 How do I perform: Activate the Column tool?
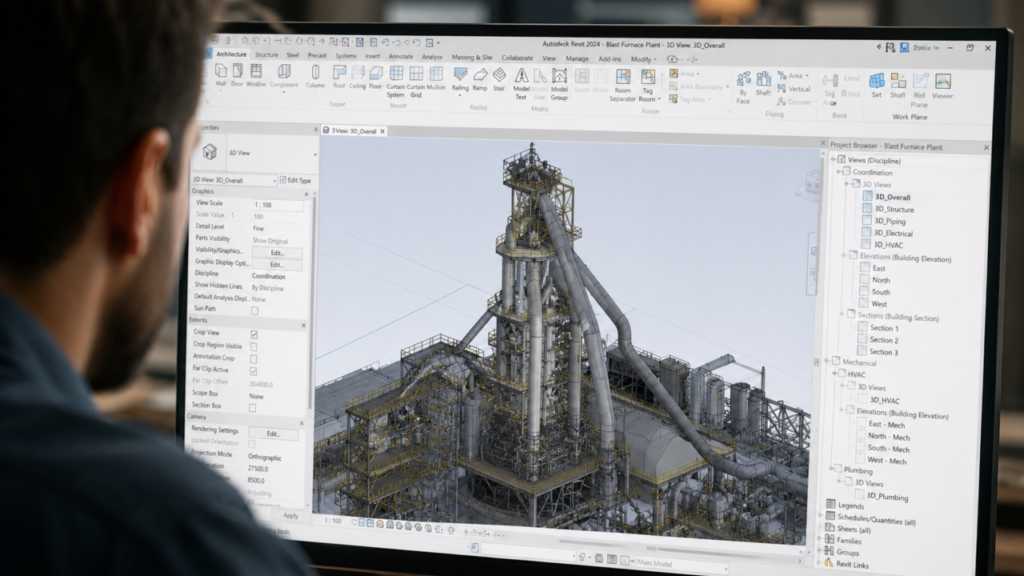click(x=315, y=76)
